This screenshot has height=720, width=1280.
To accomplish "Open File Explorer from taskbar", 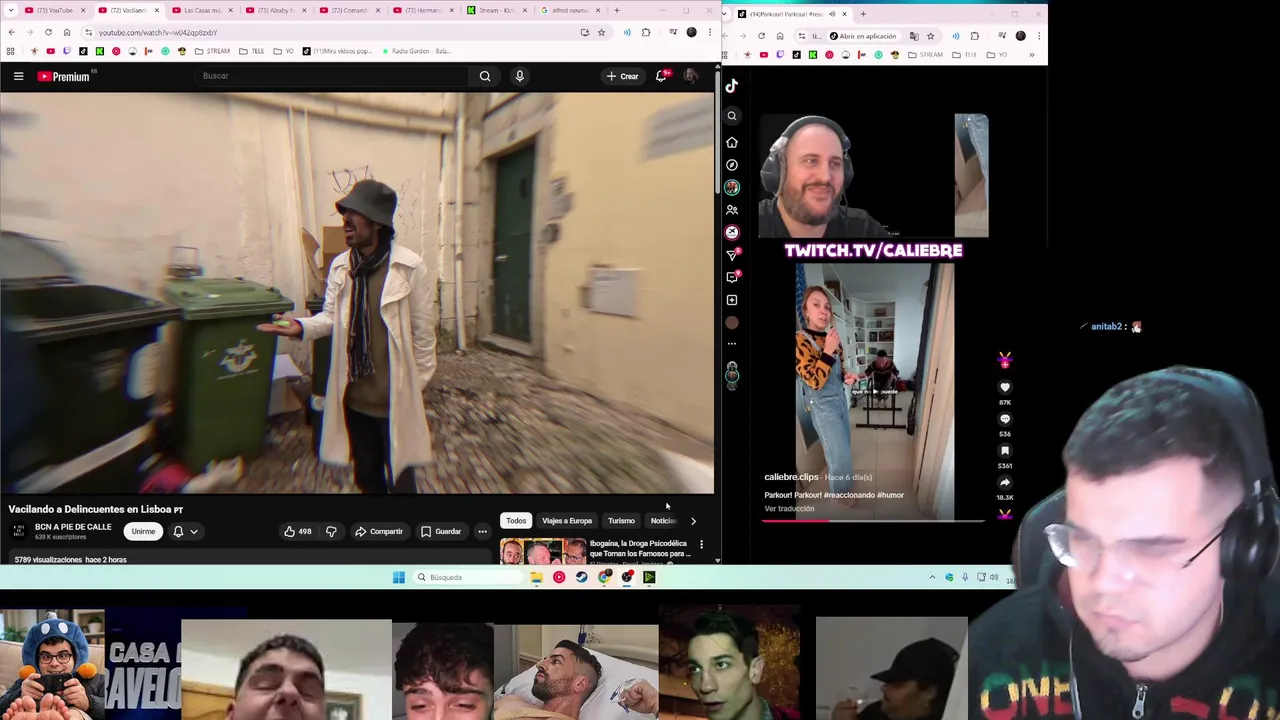I will pyautogui.click(x=537, y=577).
